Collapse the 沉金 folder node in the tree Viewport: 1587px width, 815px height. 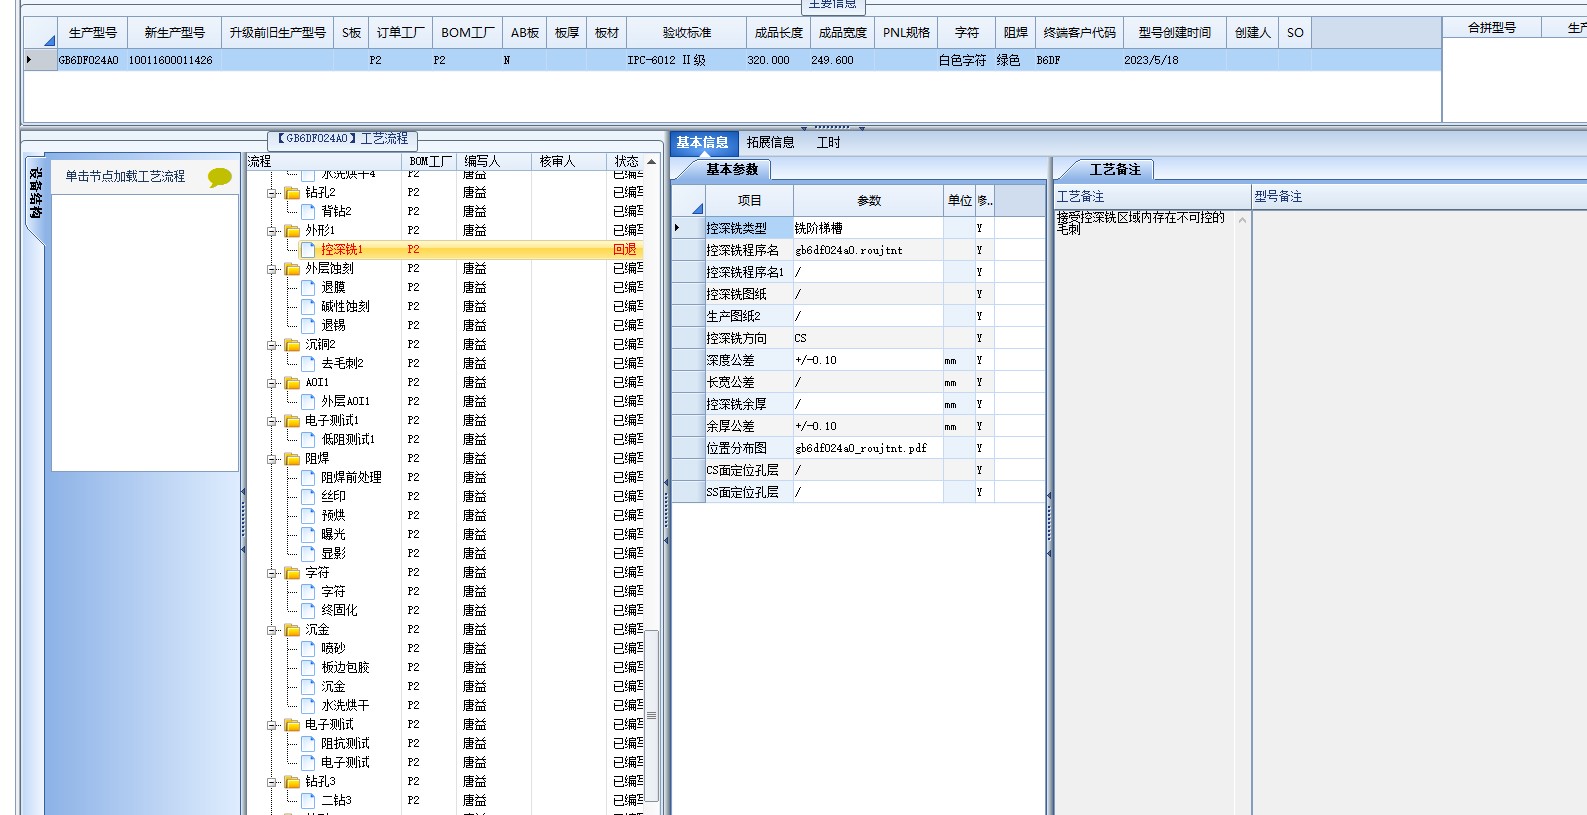tap(272, 630)
